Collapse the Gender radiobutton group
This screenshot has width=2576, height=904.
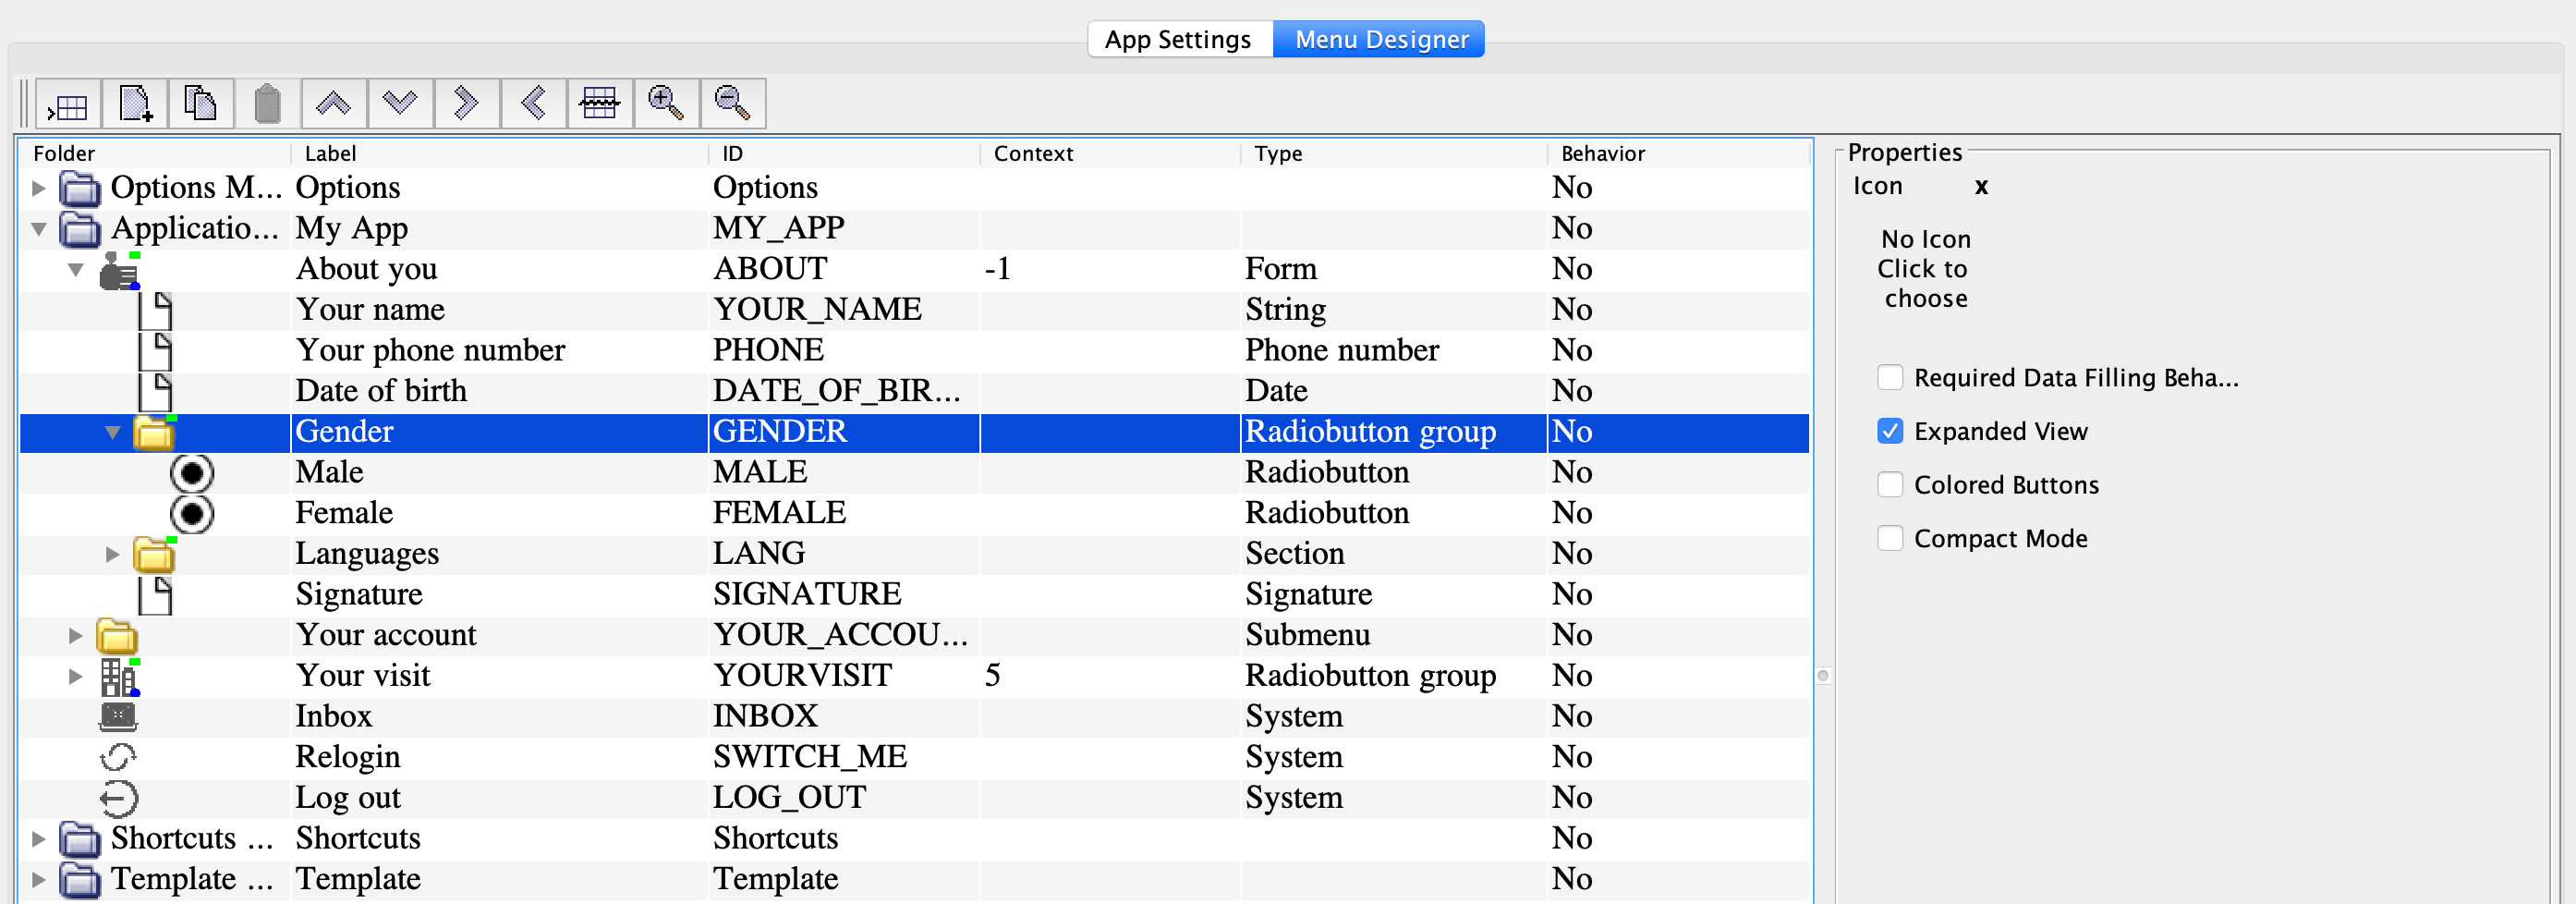click(112, 432)
